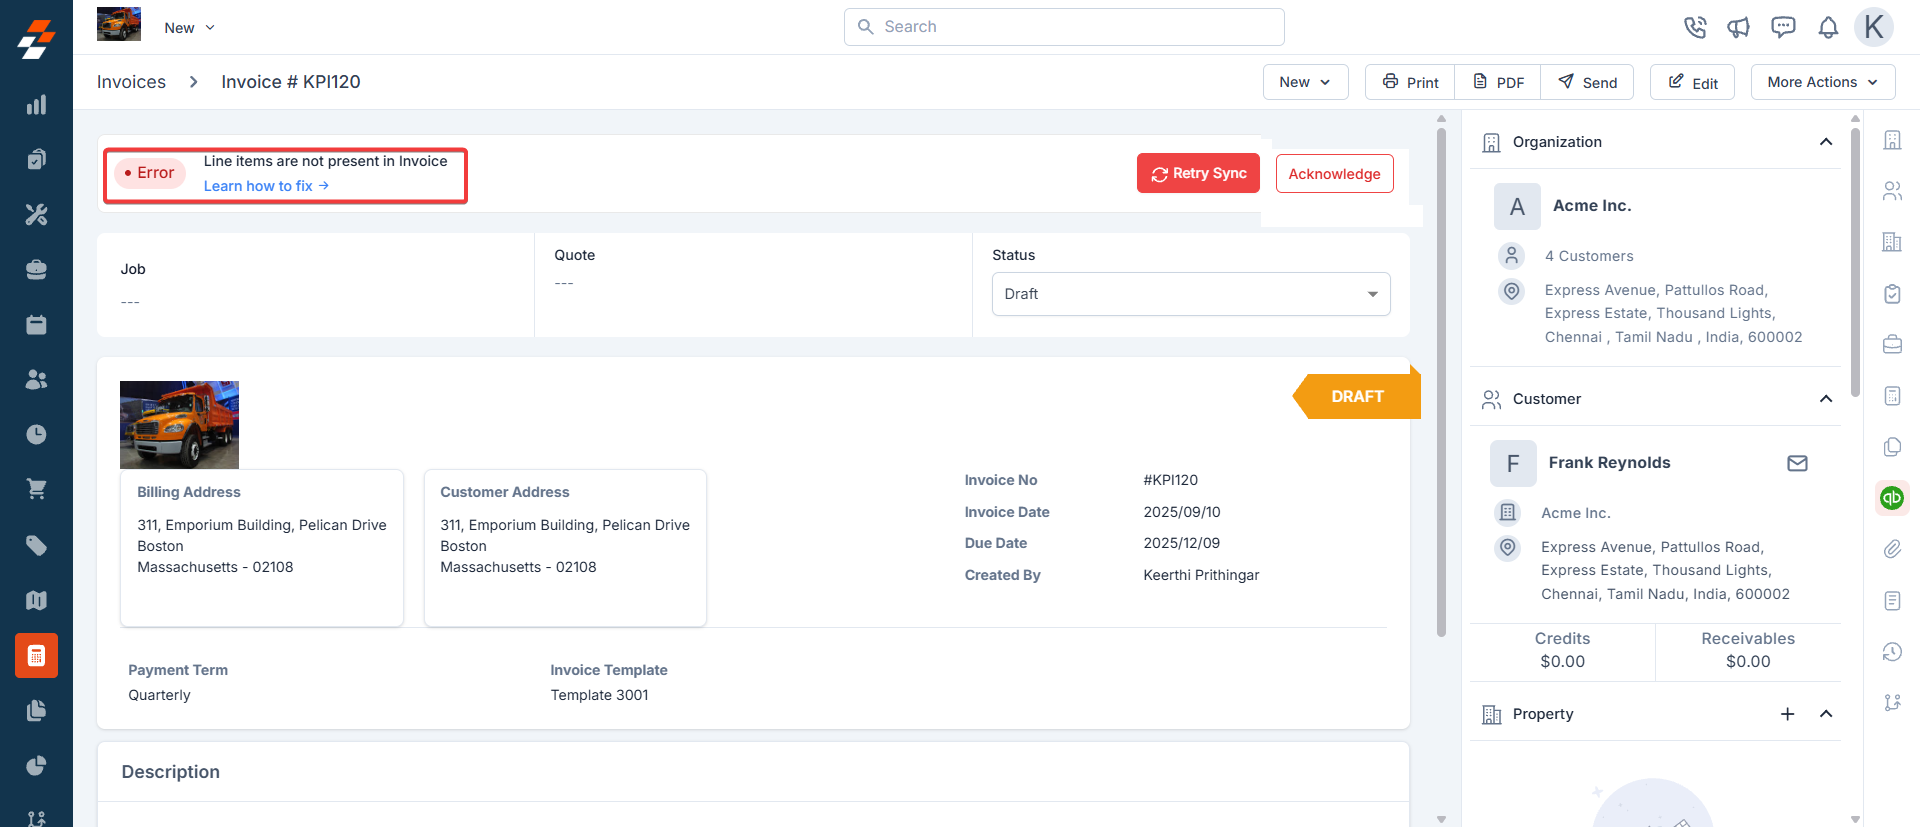Collapse the Customer section chevron

[x=1825, y=399]
